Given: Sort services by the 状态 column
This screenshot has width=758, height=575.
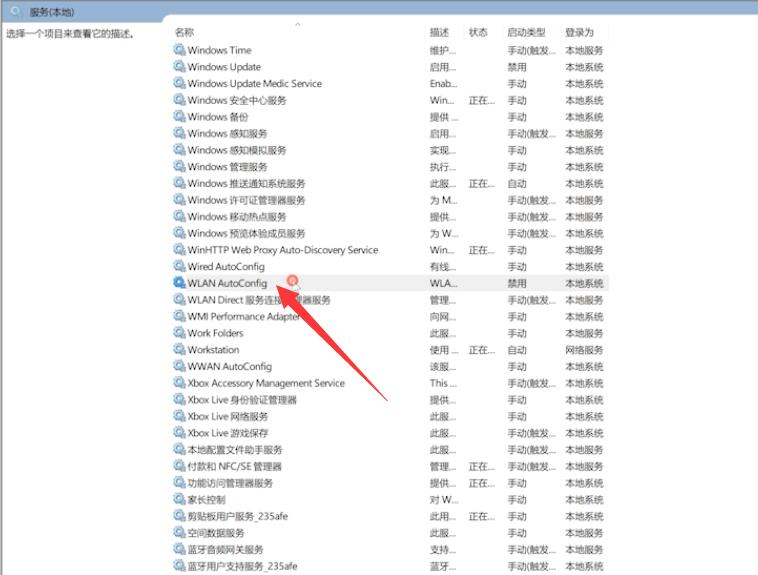Looking at the screenshot, I should click(478, 32).
